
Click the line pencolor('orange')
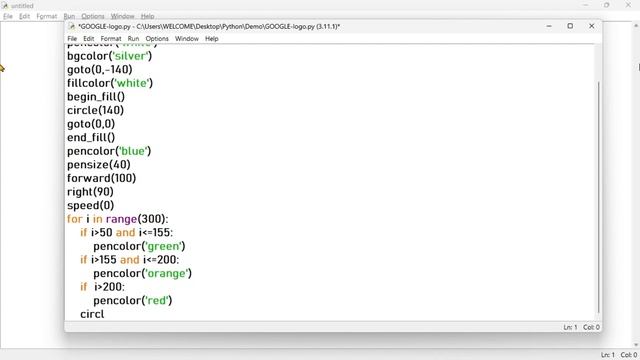(x=142, y=273)
